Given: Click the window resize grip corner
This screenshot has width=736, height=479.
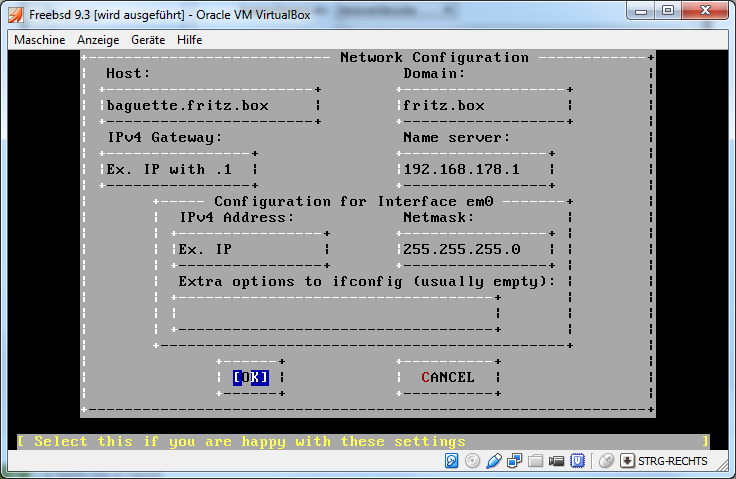Looking at the screenshot, I should click(x=723, y=465).
